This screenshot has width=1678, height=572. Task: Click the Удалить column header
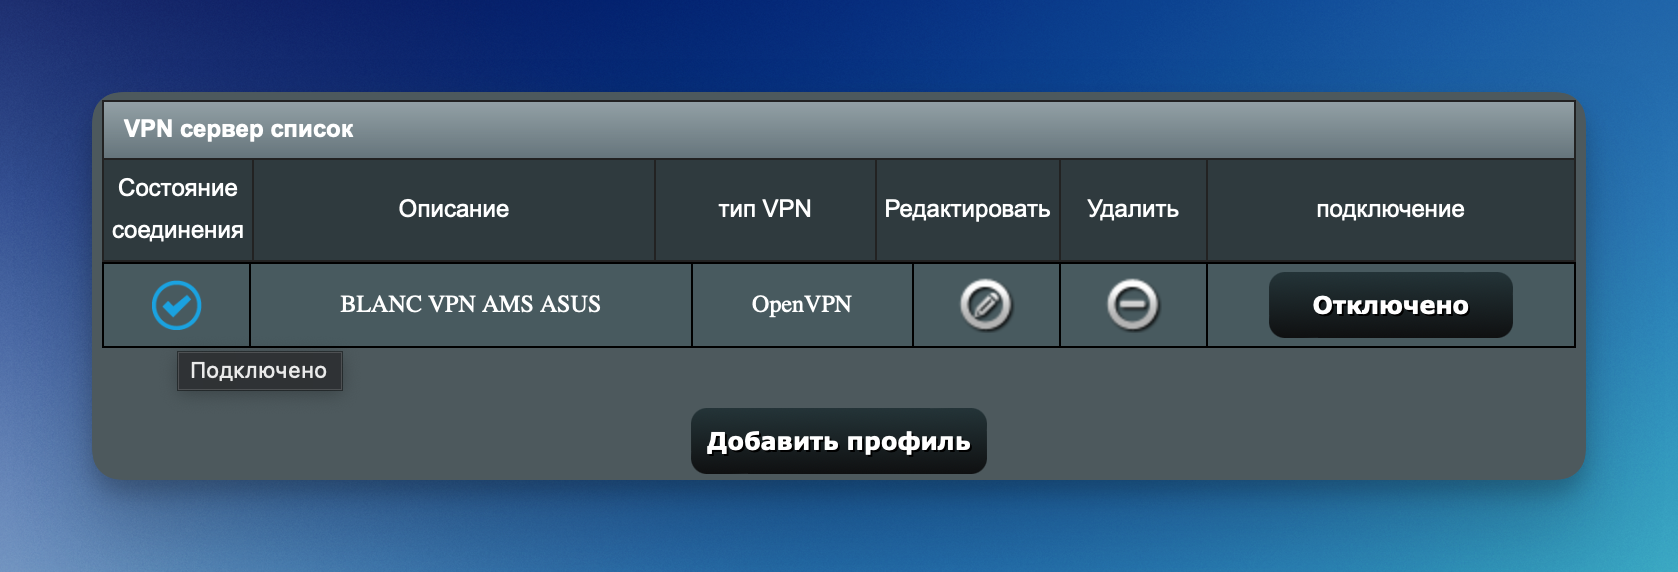[x=1132, y=209]
